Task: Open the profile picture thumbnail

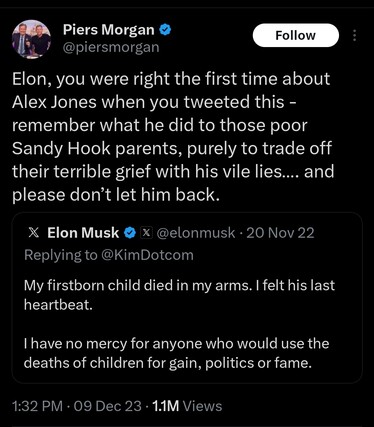Action: click(x=32, y=39)
